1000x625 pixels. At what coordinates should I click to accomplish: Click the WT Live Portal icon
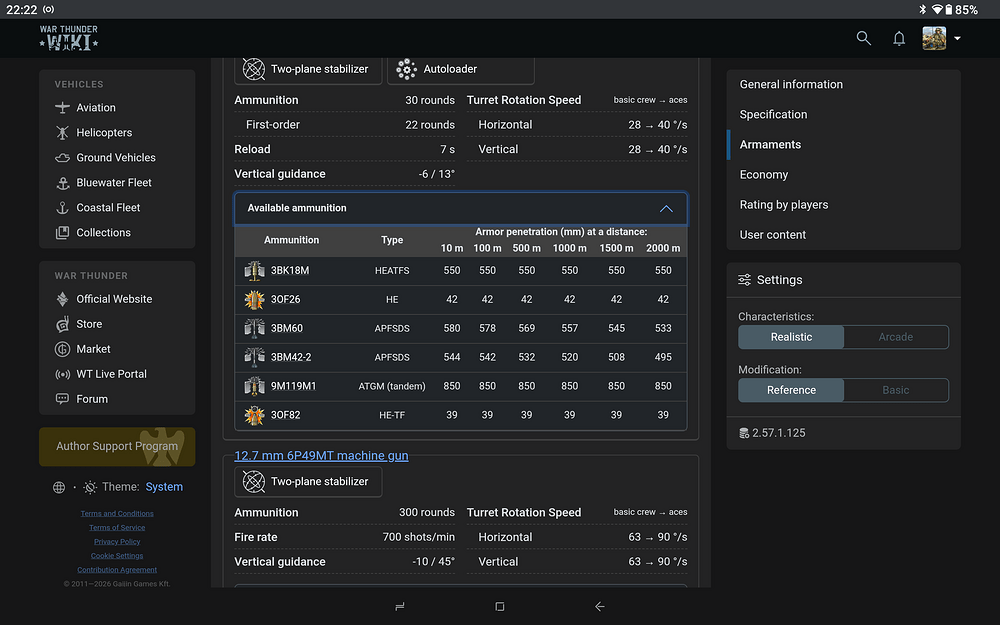pyautogui.click(x=62, y=374)
